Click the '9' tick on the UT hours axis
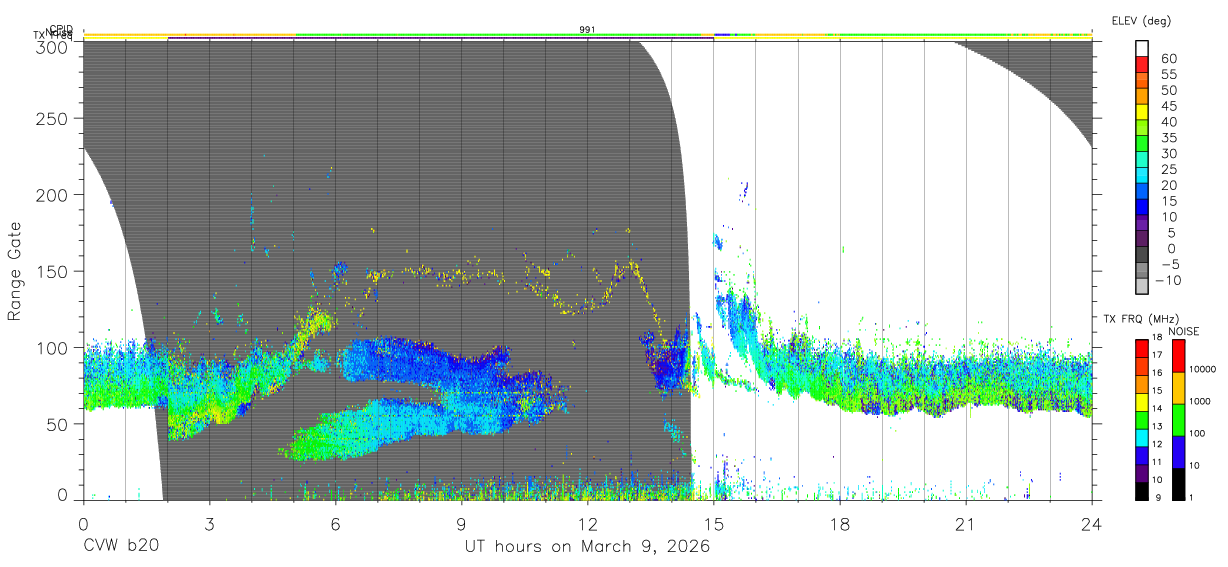Image resolution: width=1228 pixels, height=567 pixels. [x=462, y=524]
